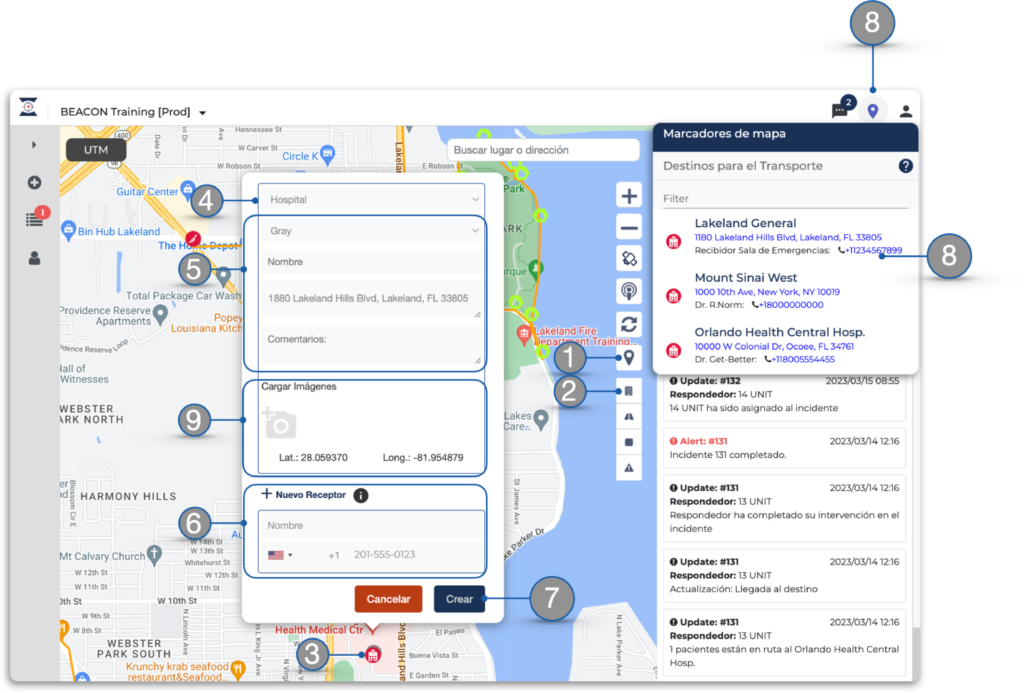Zoom in the map with plus button

629,196
